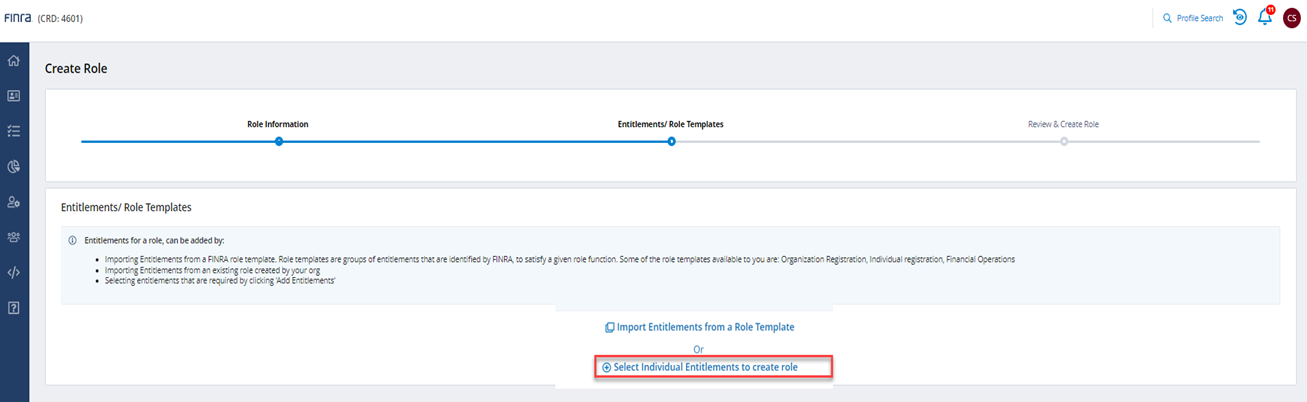The height and width of the screenshot is (402, 1307).
Task: Open the user settings sidebar icon
Action: (14, 202)
